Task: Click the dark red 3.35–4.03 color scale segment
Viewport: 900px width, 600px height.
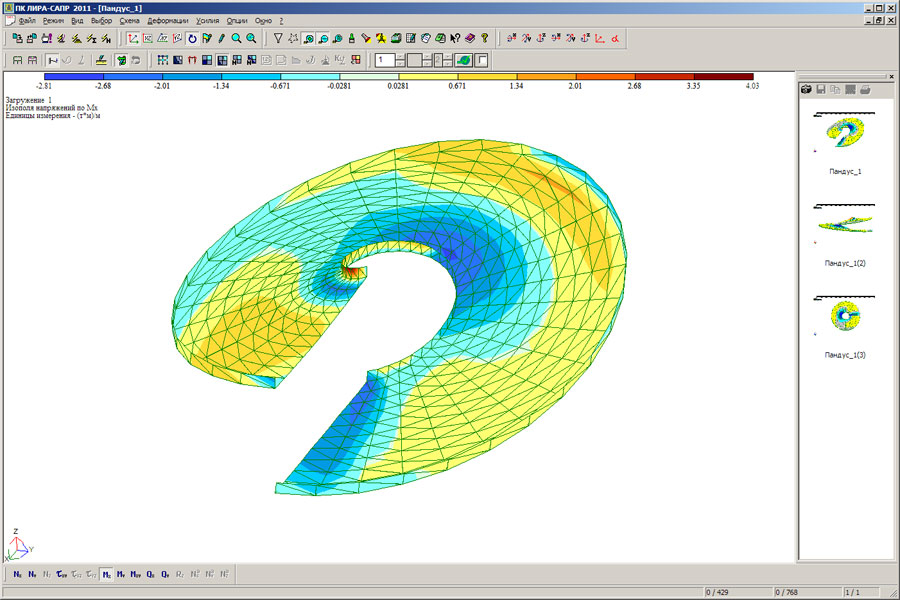Action: [723, 76]
